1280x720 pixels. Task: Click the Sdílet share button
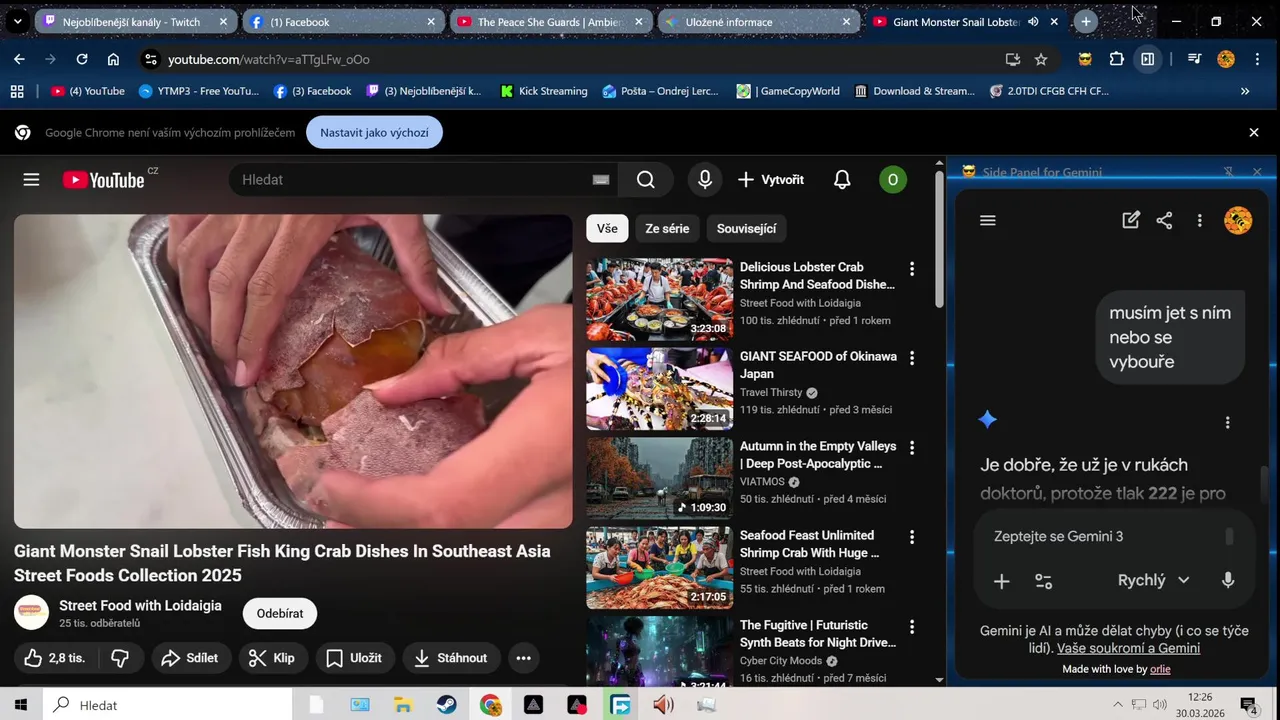click(190, 658)
